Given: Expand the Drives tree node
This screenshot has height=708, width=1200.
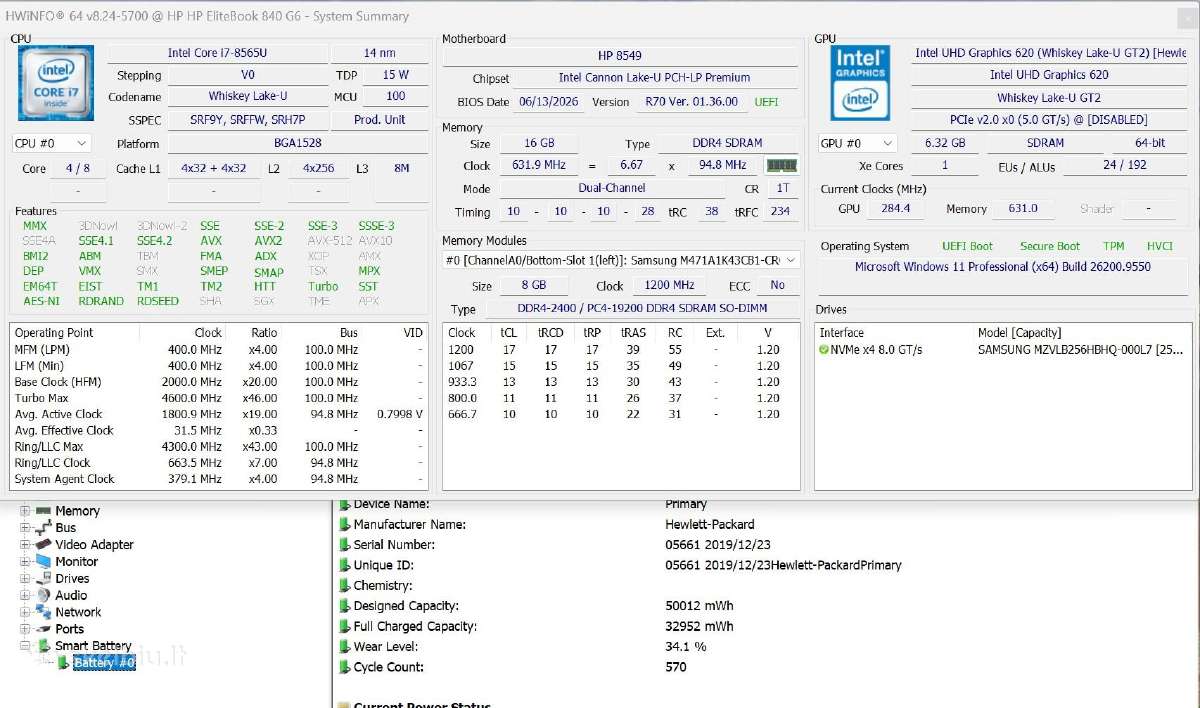Looking at the screenshot, I should (25, 579).
